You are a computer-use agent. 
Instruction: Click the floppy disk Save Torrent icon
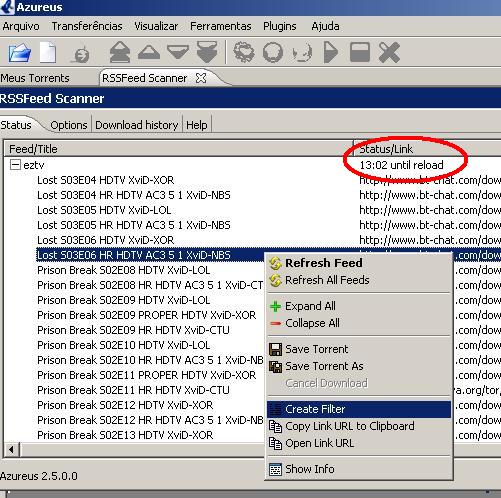point(276,349)
